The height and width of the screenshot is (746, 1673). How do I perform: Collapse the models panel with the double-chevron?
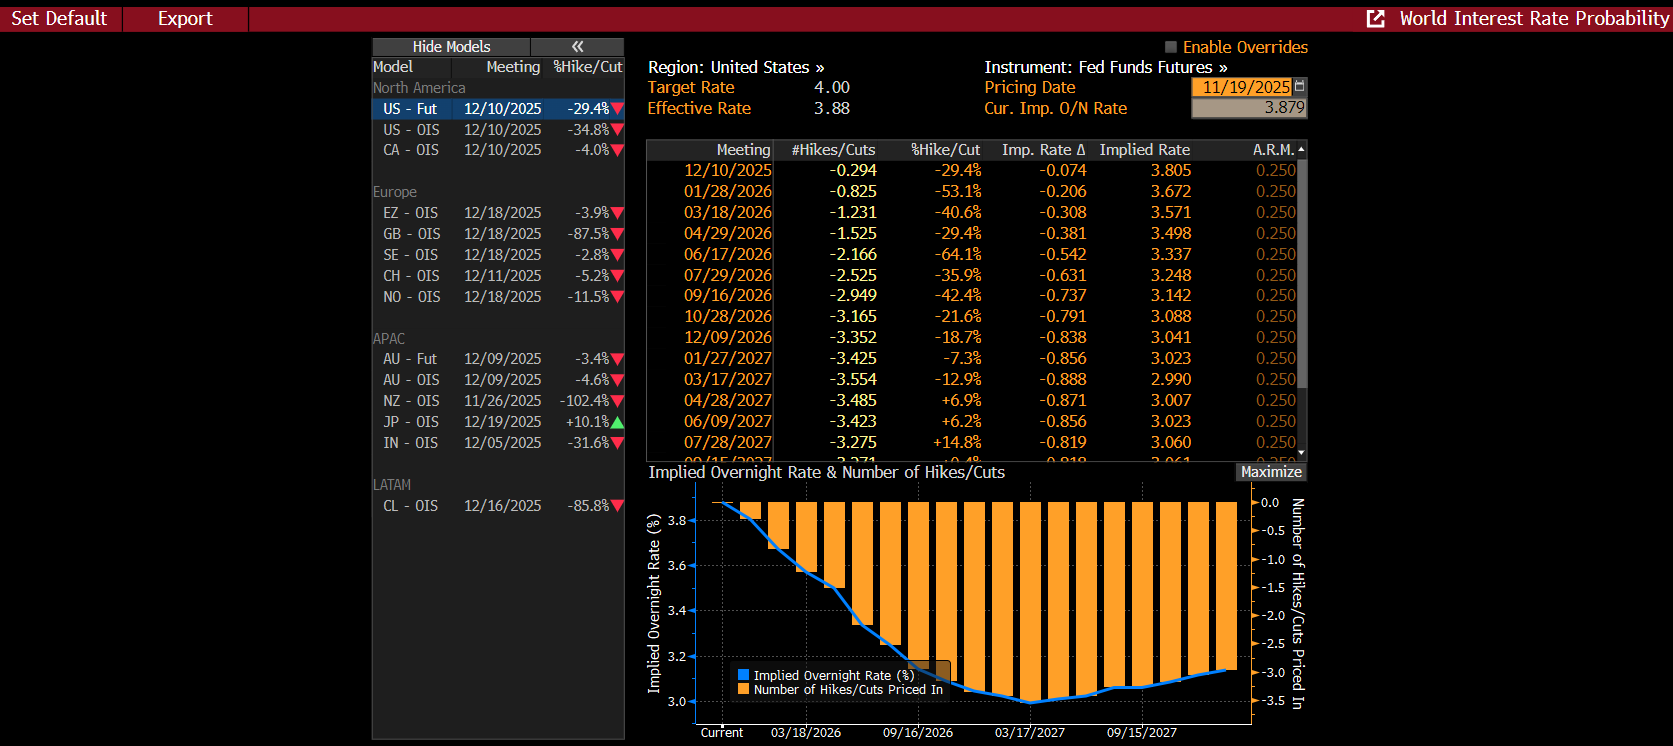tap(577, 47)
